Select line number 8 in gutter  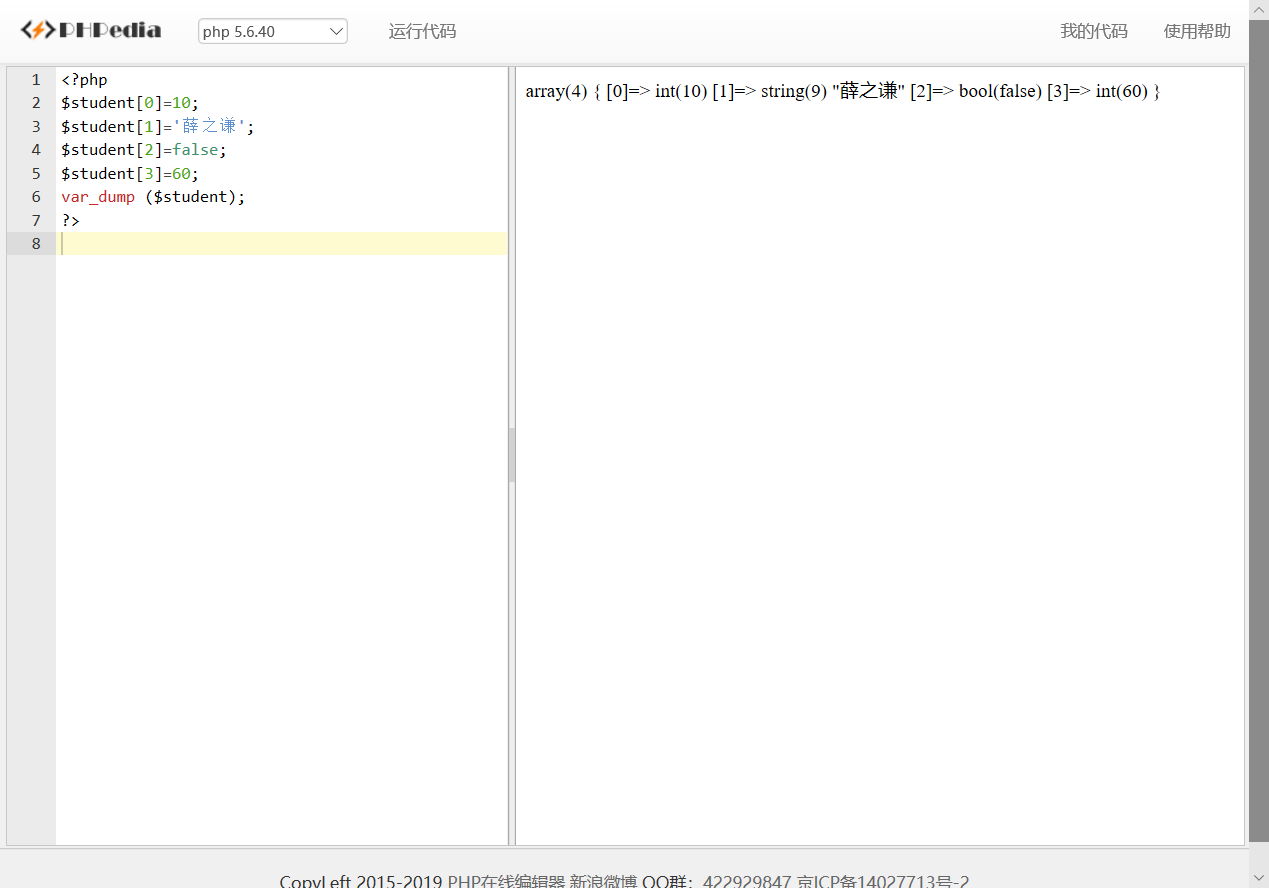(36, 243)
